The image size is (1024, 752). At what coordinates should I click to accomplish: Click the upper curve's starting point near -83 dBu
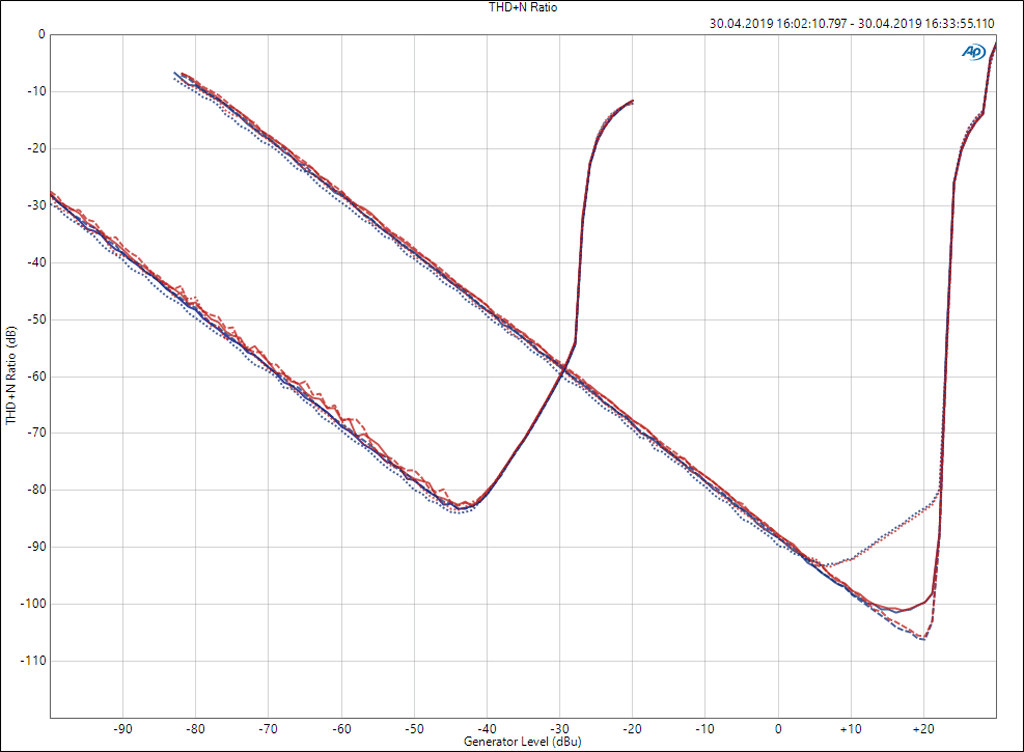point(176,73)
